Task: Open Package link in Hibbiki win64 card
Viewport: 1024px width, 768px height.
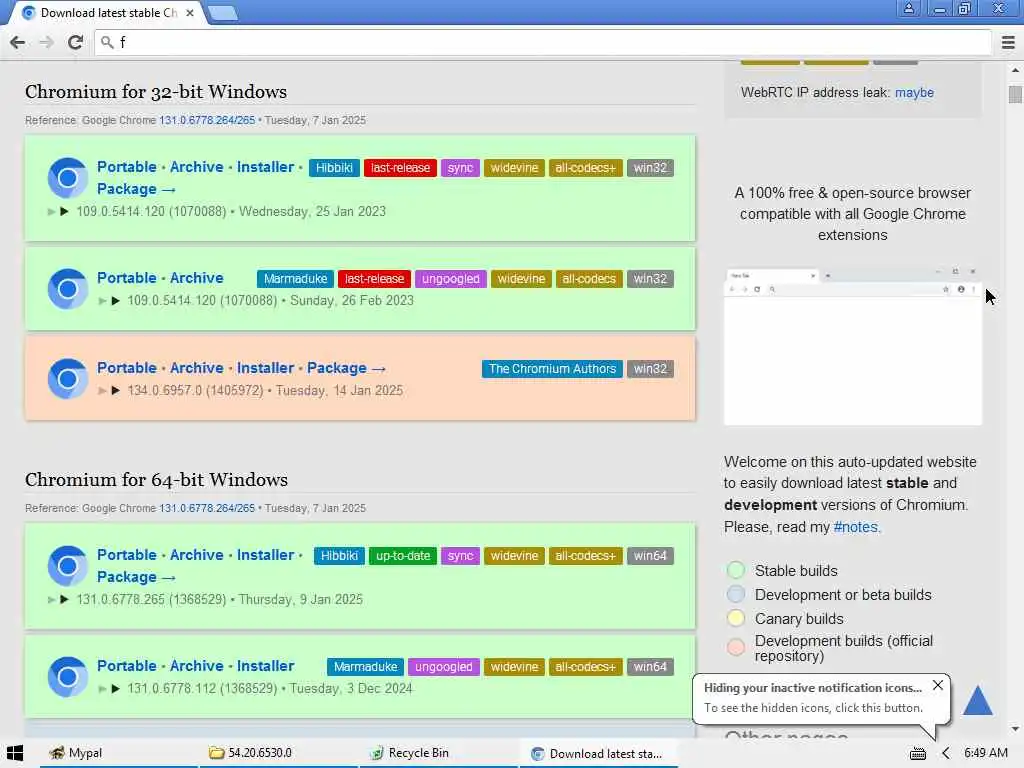Action: pos(136,577)
